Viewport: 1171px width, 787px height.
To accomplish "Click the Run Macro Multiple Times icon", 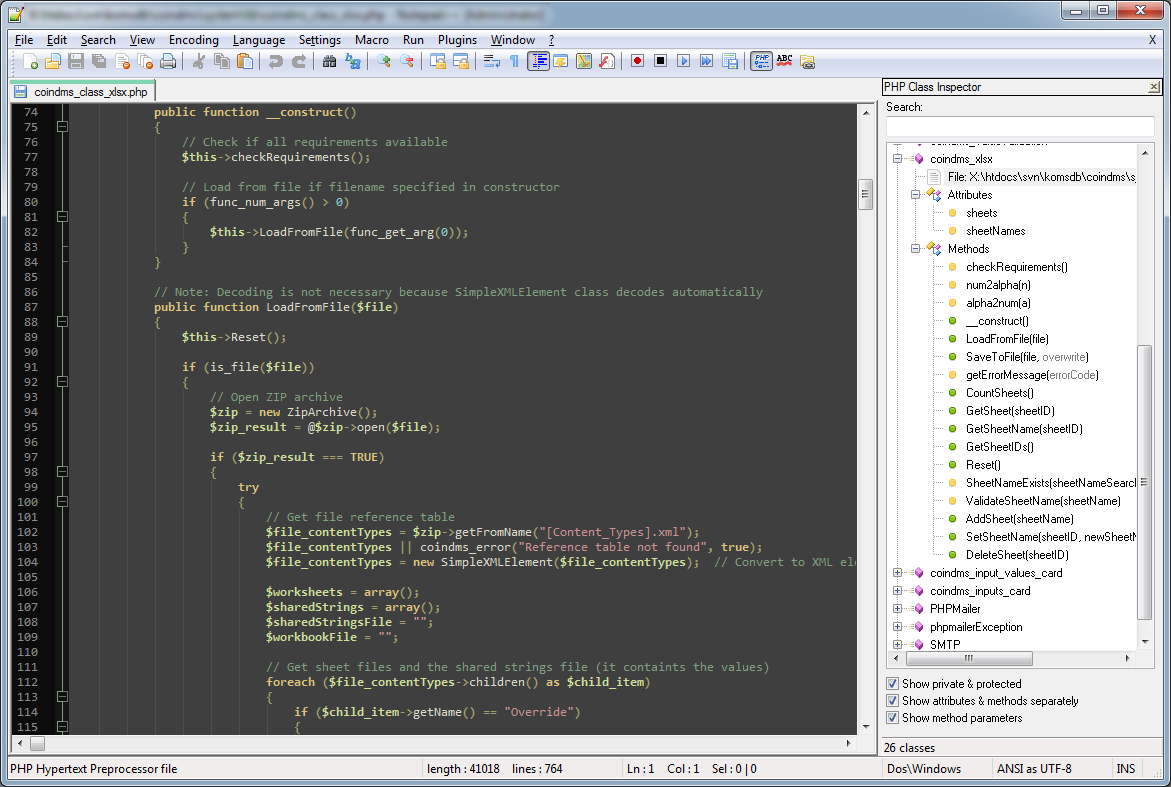I will coord(706,62).
